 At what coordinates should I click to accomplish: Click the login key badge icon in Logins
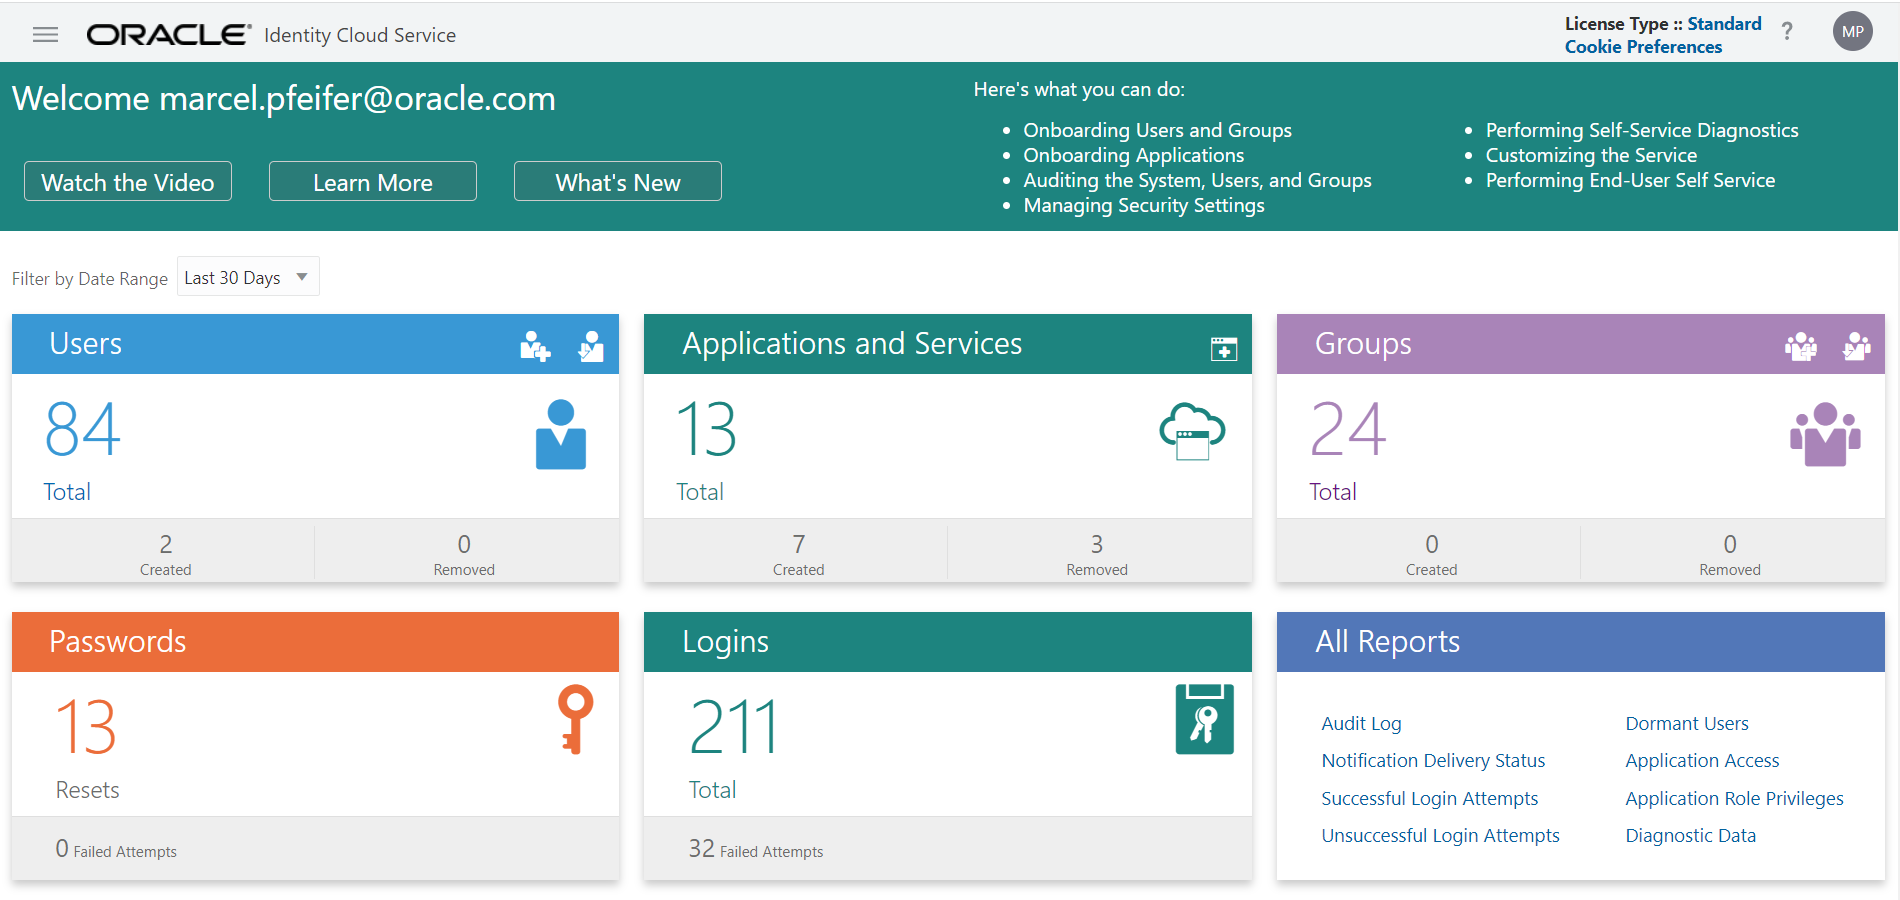pos(1204,719)
